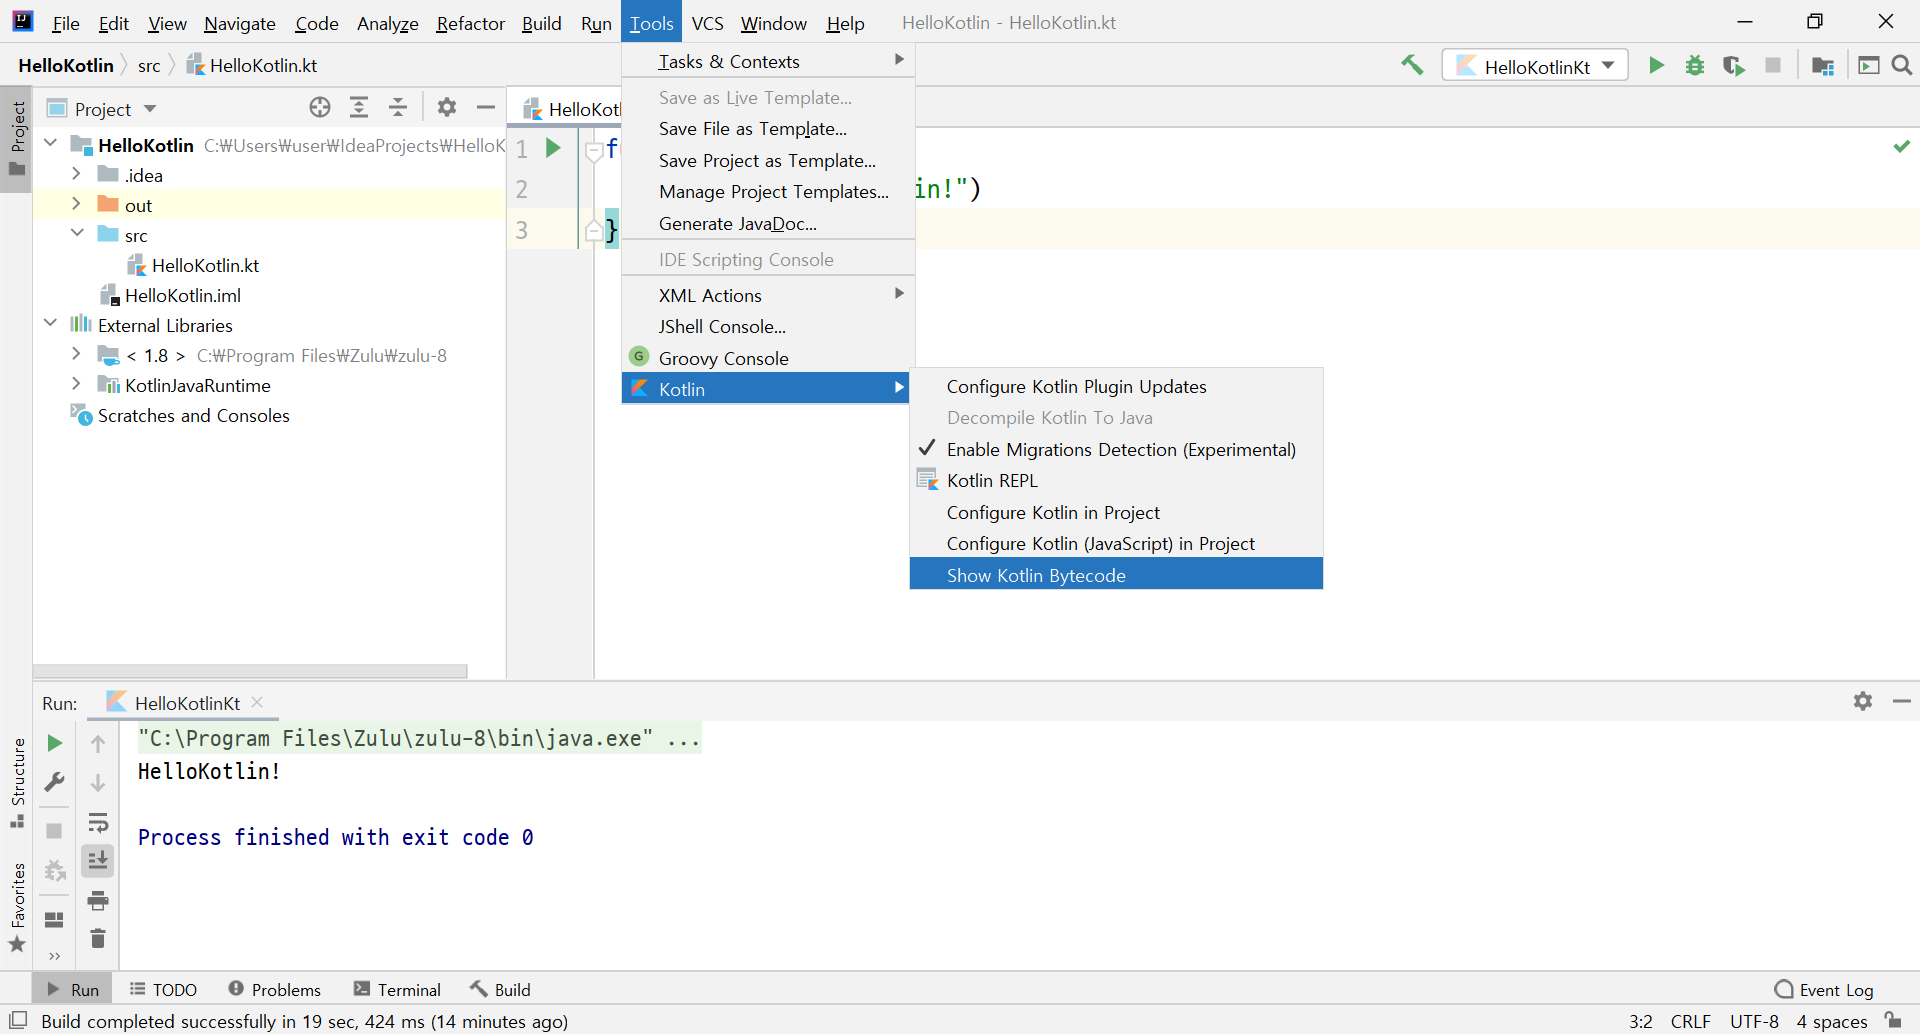This screenshot has height=1034, width=1920.
Task: Close the HelloKotlinKt run tab
Action: [258, 702]
